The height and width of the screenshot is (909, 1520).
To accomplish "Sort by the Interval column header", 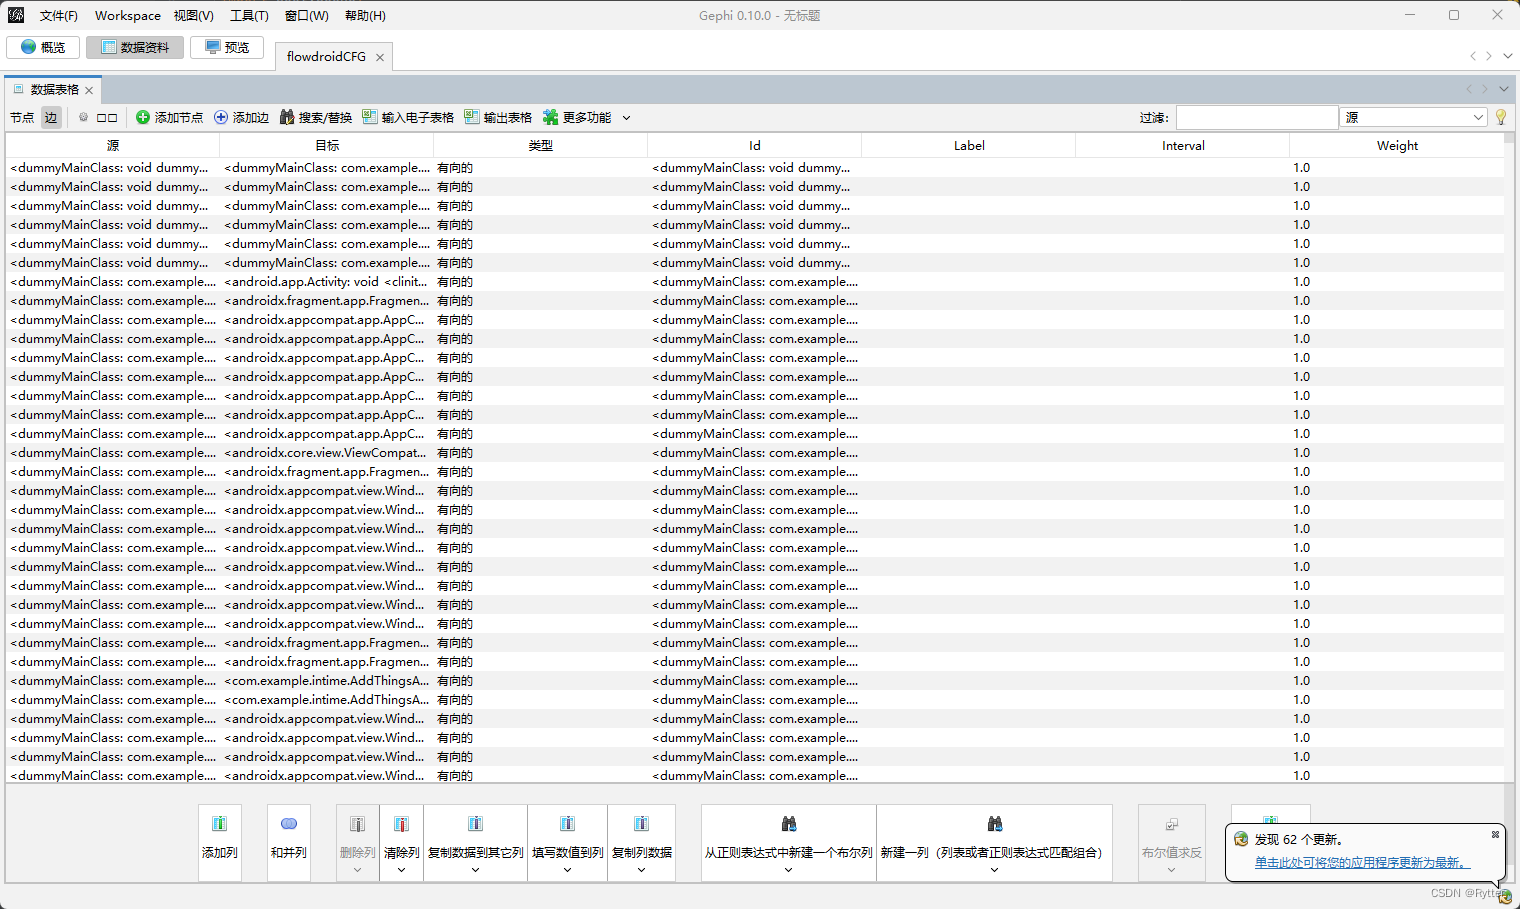I will [1183, 146].
